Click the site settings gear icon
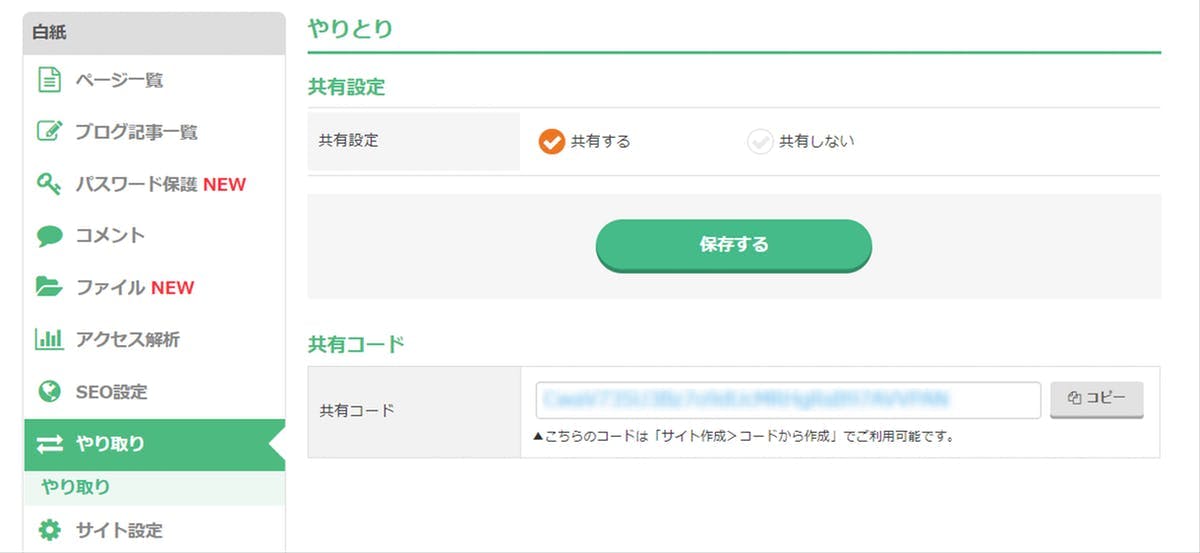The image size is (1200, 553). [49, 530]
